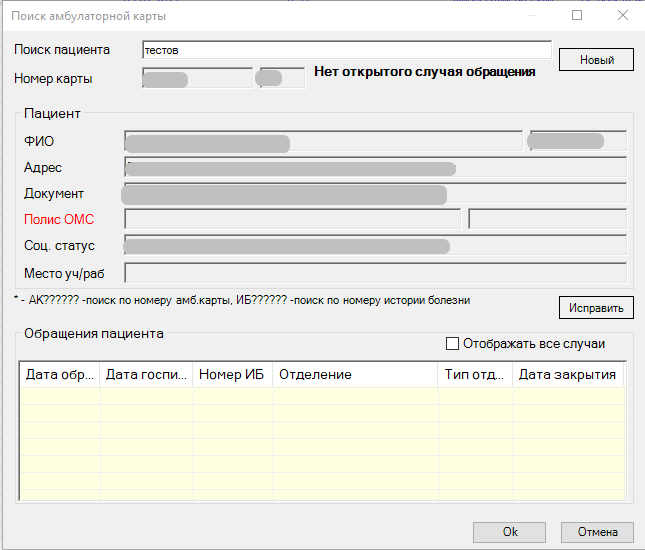Maximize the 'Поиск амбулаторной карты' window

pyautogui.click(x=577, y=16)
